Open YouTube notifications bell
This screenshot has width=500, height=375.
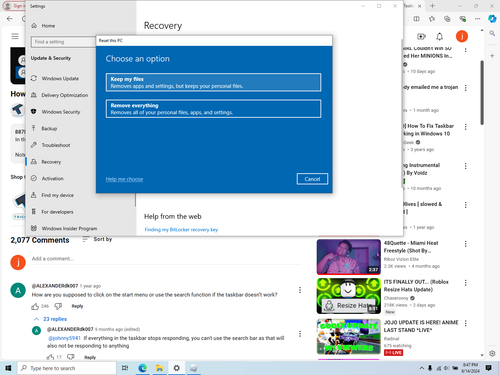click(x=440, y=36)
